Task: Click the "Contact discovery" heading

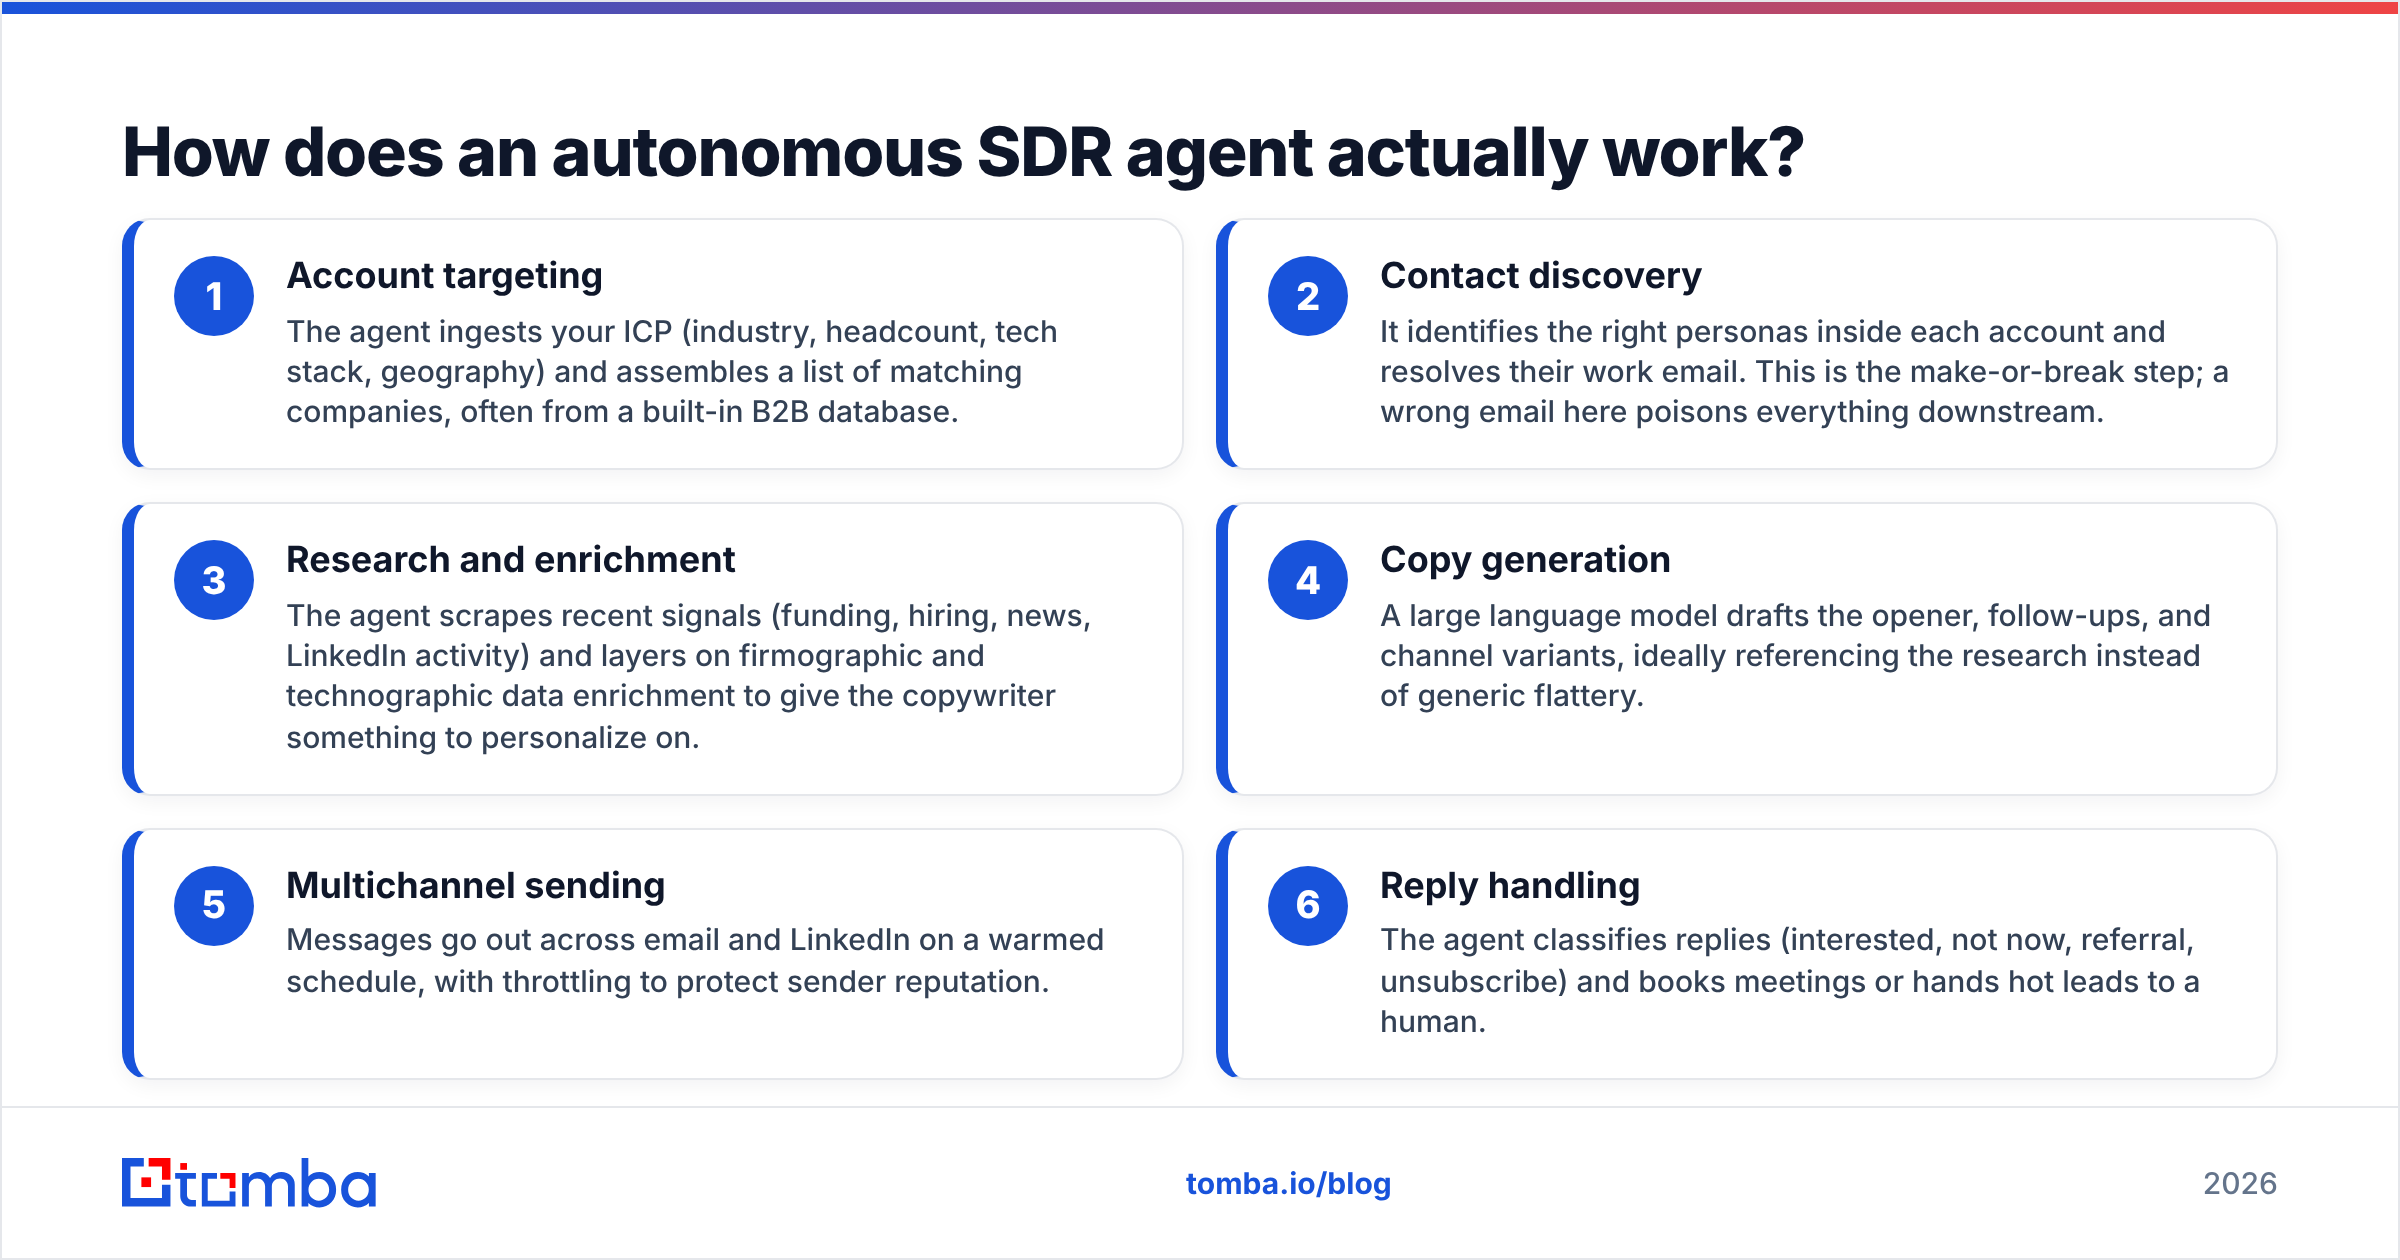Action: point(1540,276)
